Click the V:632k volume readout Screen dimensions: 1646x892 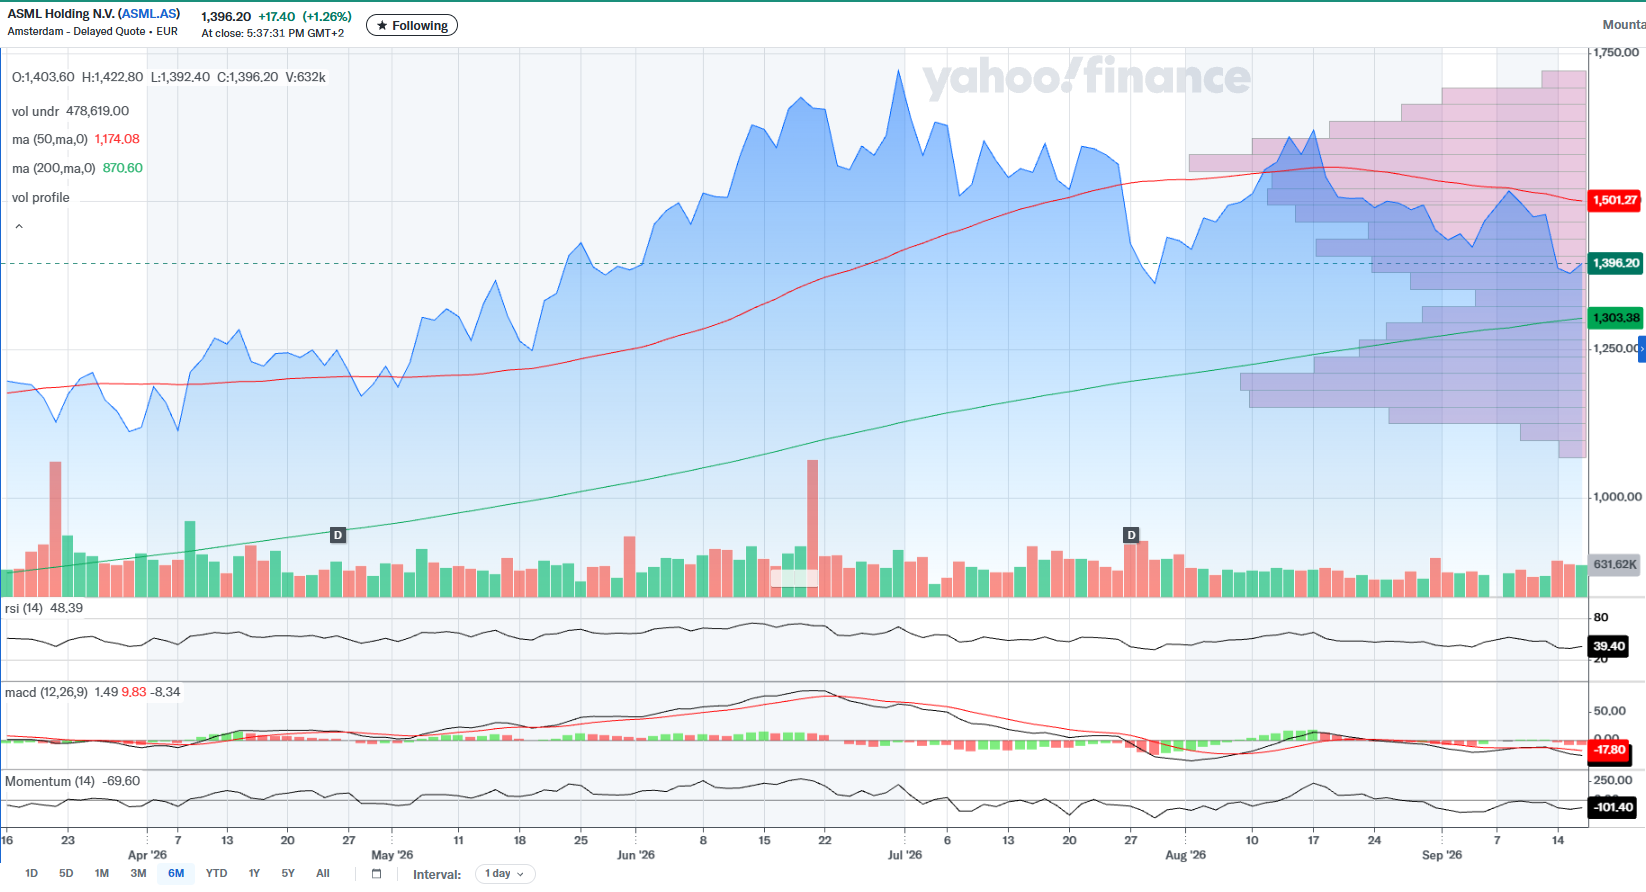point(306,77)
